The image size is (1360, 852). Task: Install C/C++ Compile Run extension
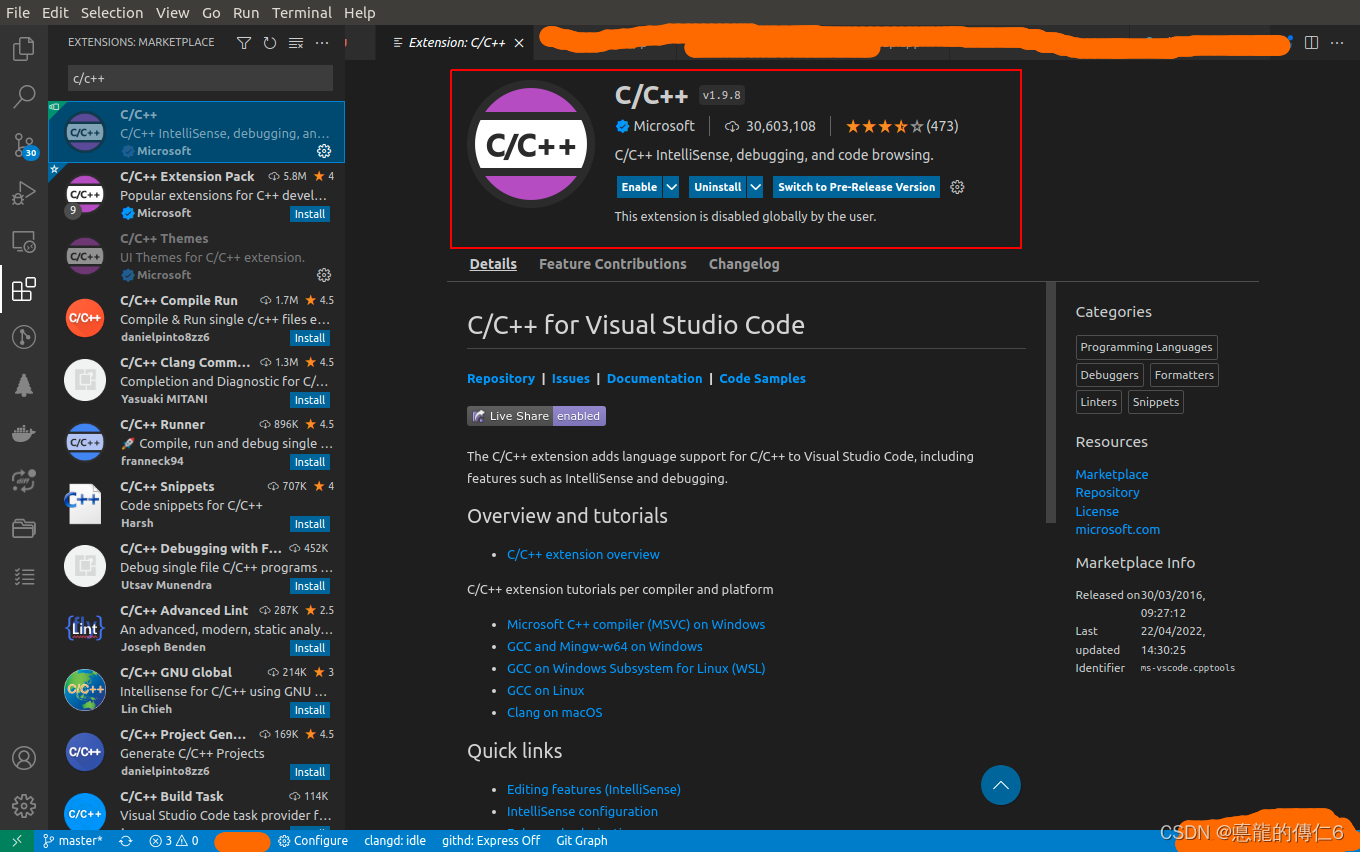[310, 338]
